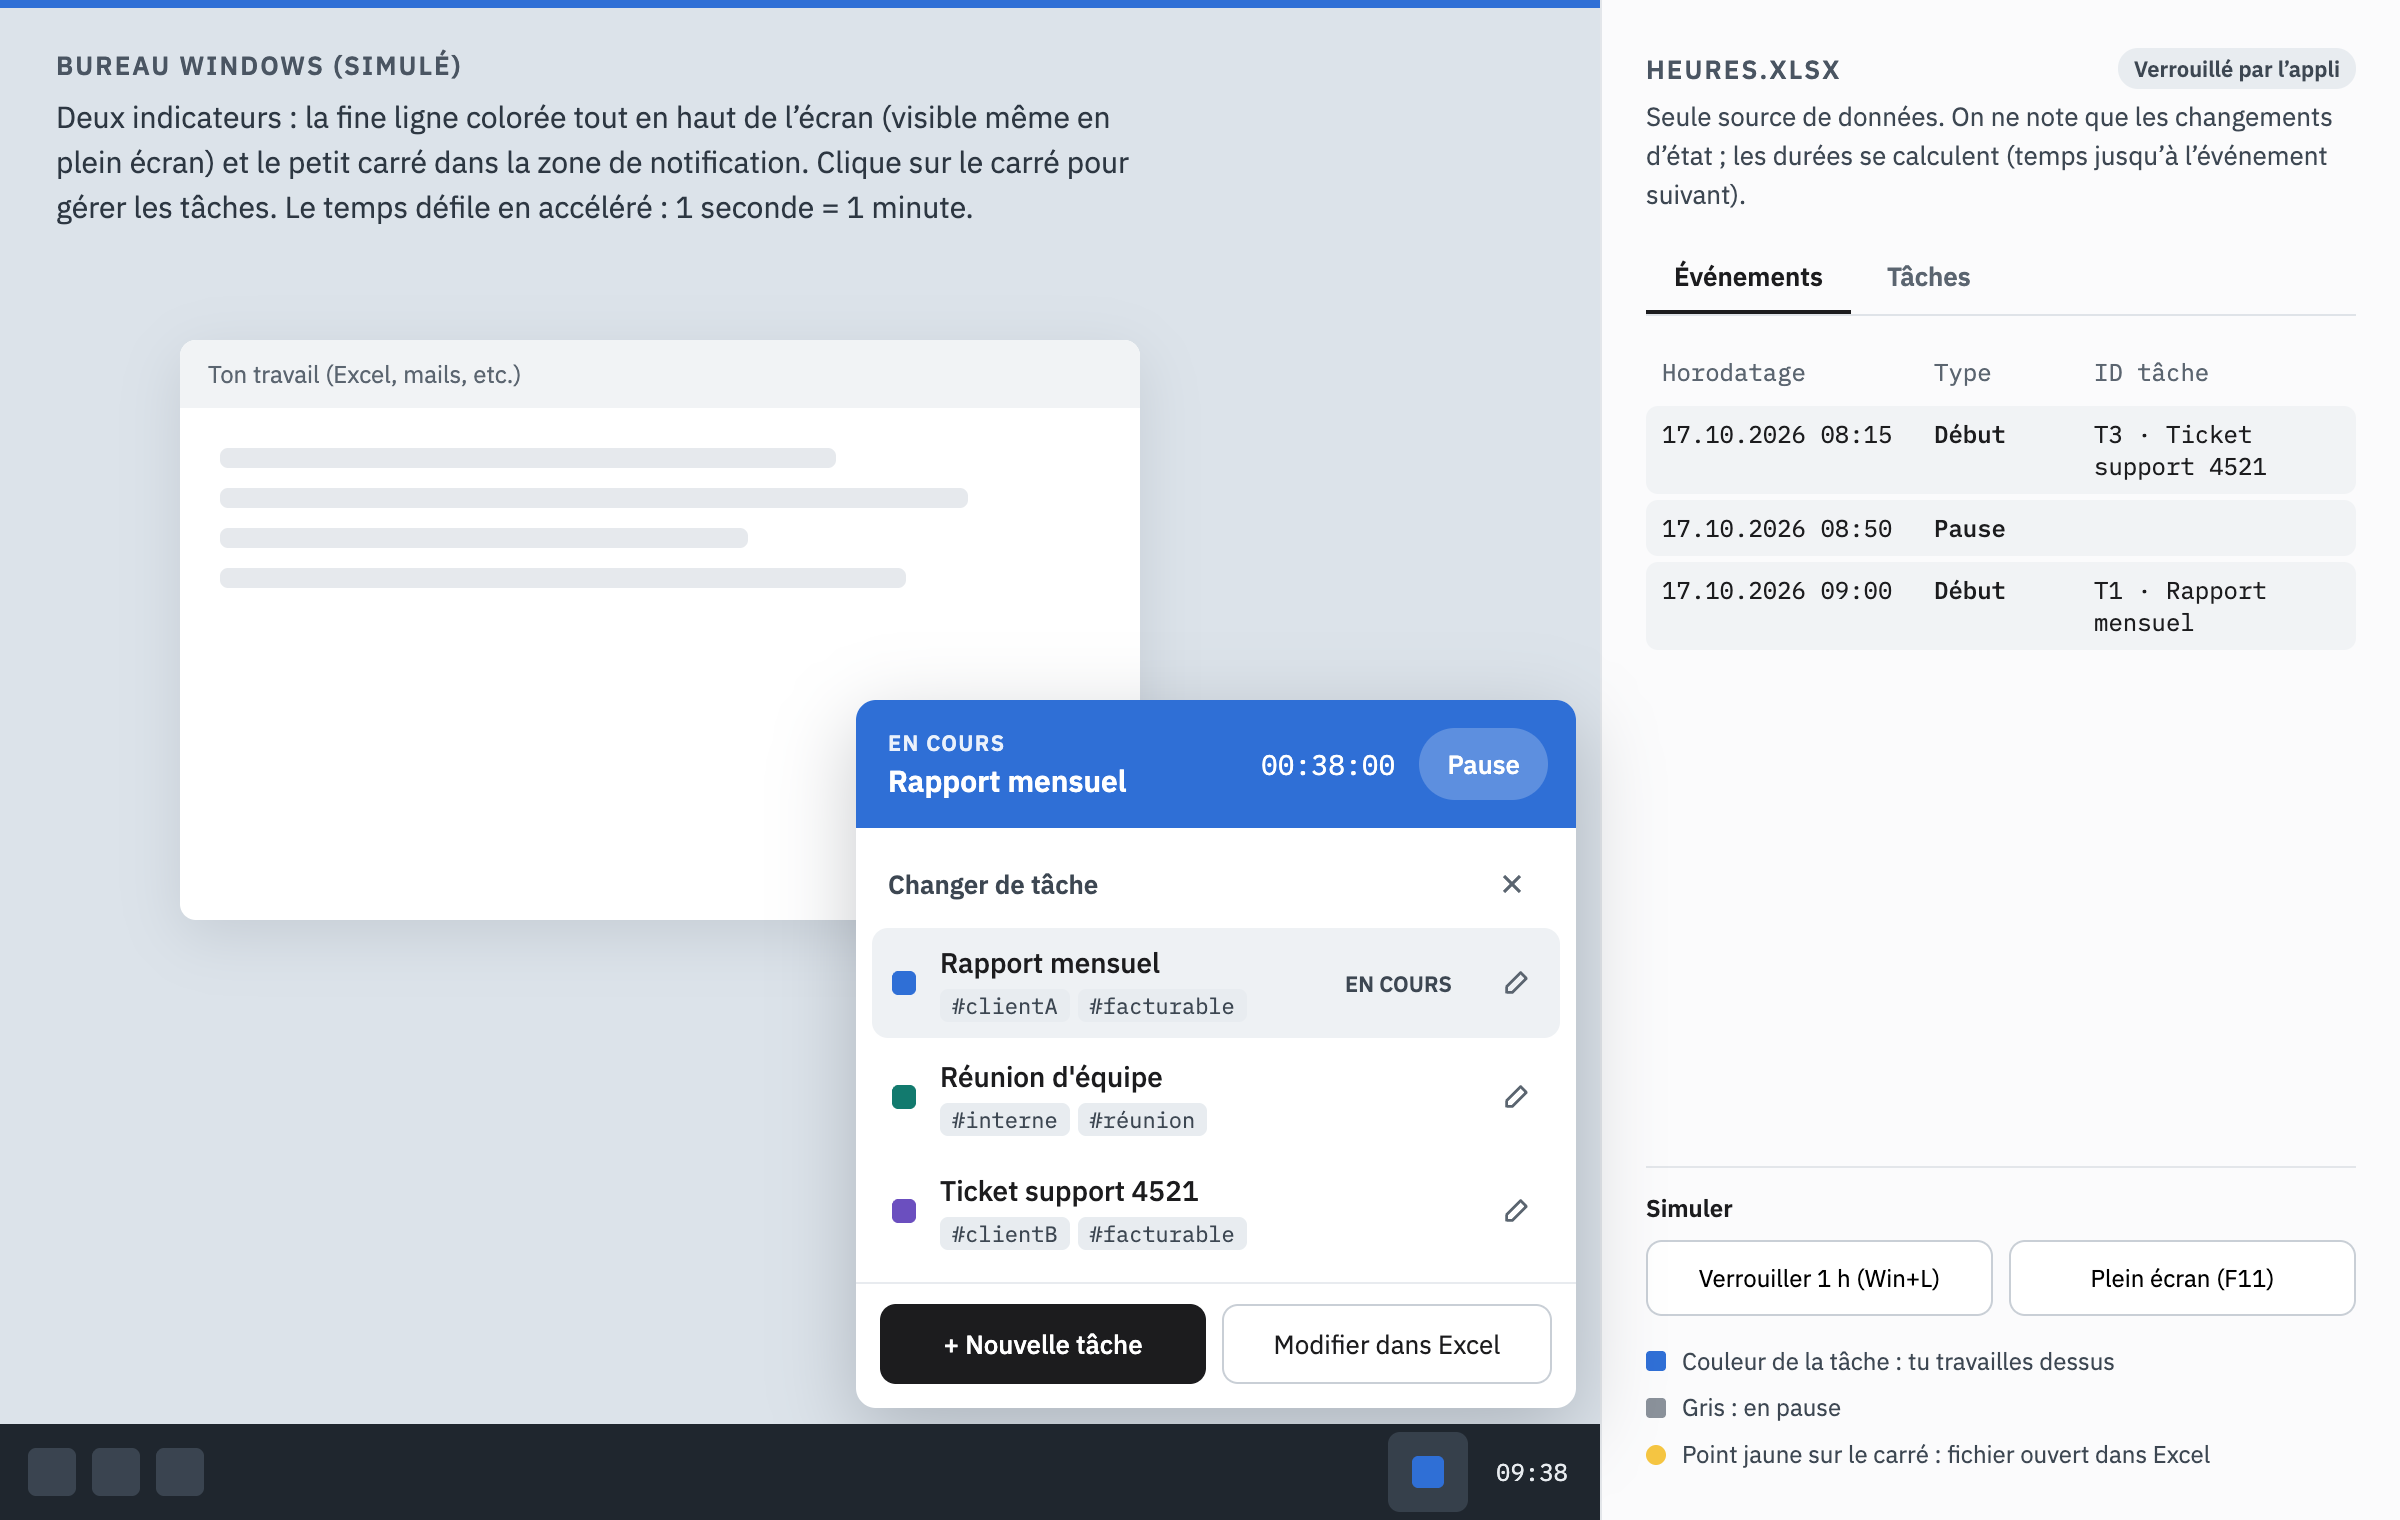Click the #clientA tag
The width and height of the screenshot is (2400, 1520).
(1004, 1006)
